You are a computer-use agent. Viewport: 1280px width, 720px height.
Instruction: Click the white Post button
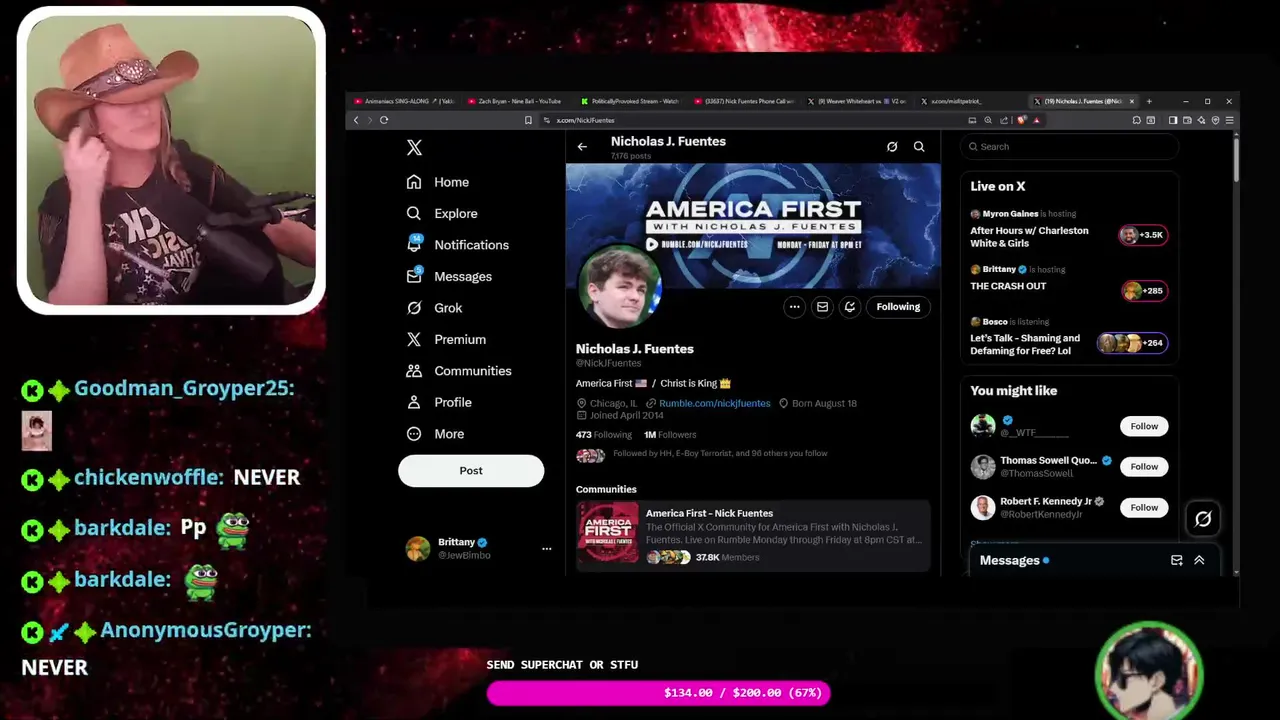(x=471, y=470)
